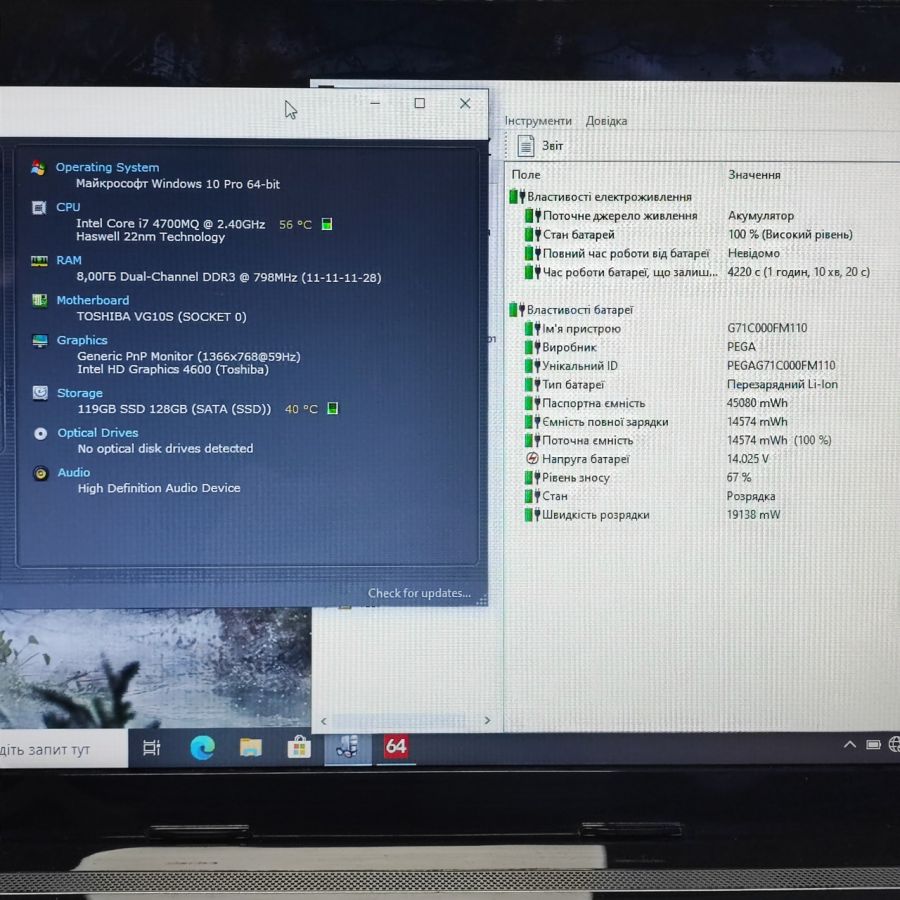This screenshot has height=900, width=900.
Task: Open the RAM heading link
Action: pyautogui.click(x=69, y=261)
